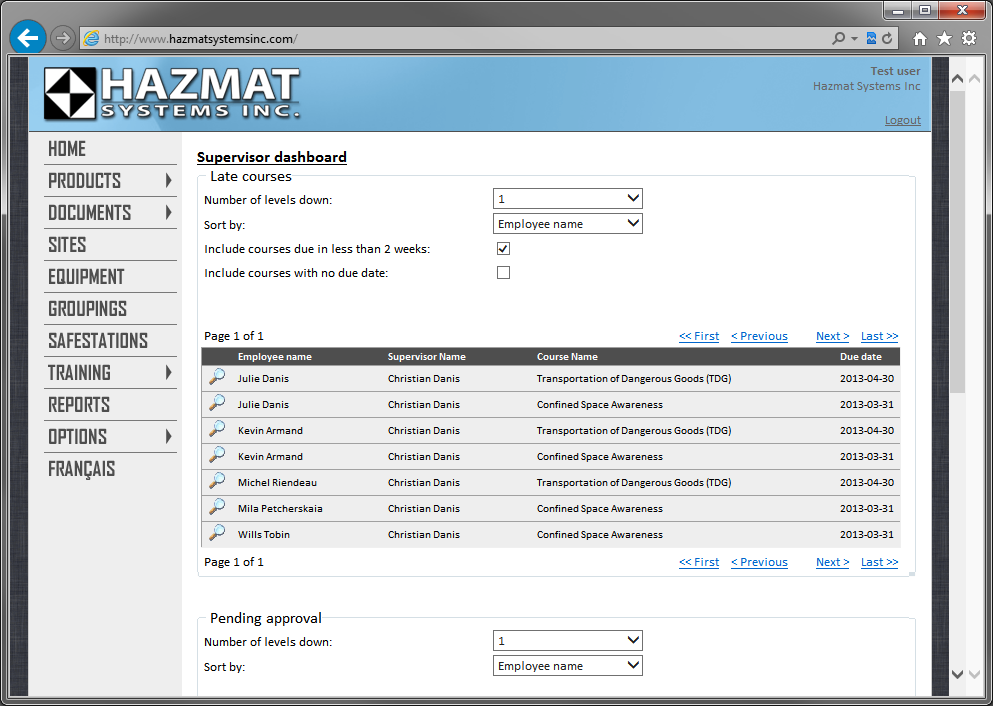
Task: Click page scrollbar down arrow
Action: pyautogui.click(x=958, y=674)
